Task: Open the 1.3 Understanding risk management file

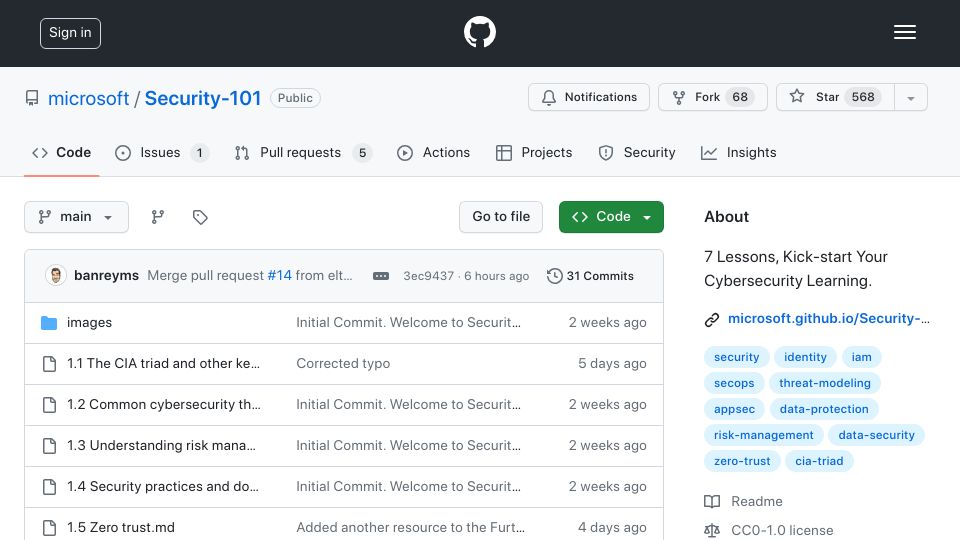Action: coord(162,446)
